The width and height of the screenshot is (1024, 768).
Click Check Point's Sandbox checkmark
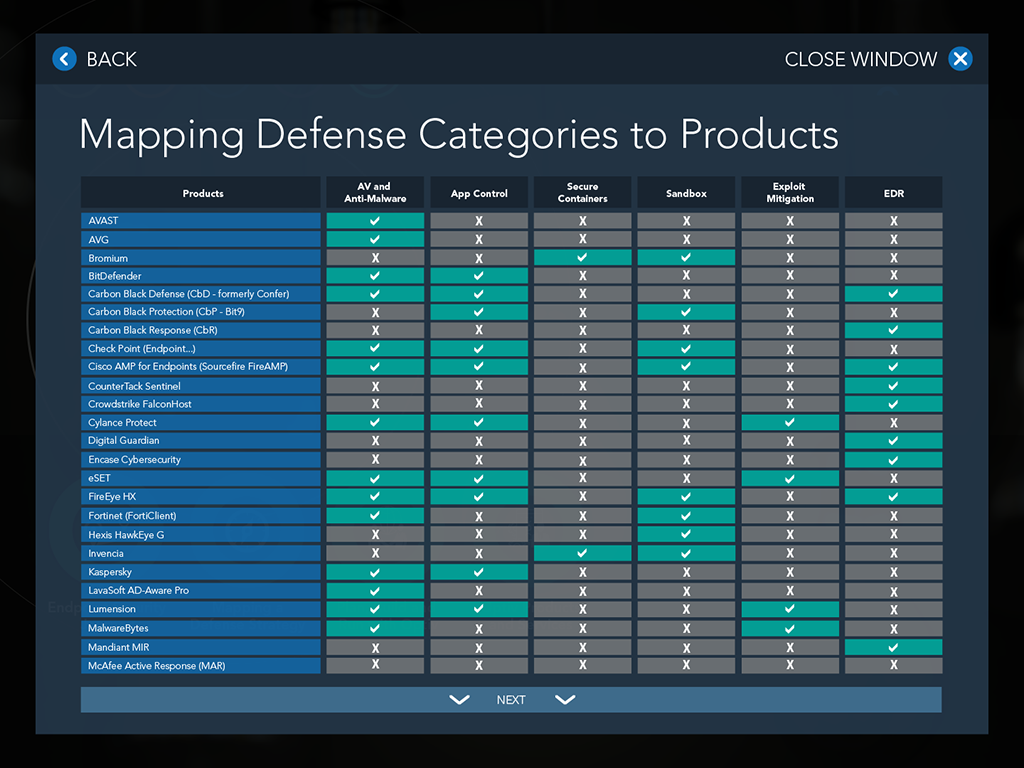pos(686,349)
